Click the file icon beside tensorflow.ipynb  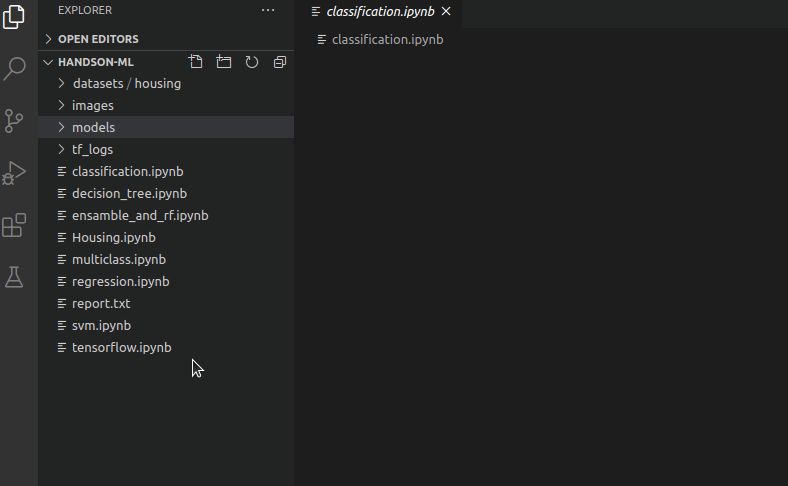(x=62, y=347)
